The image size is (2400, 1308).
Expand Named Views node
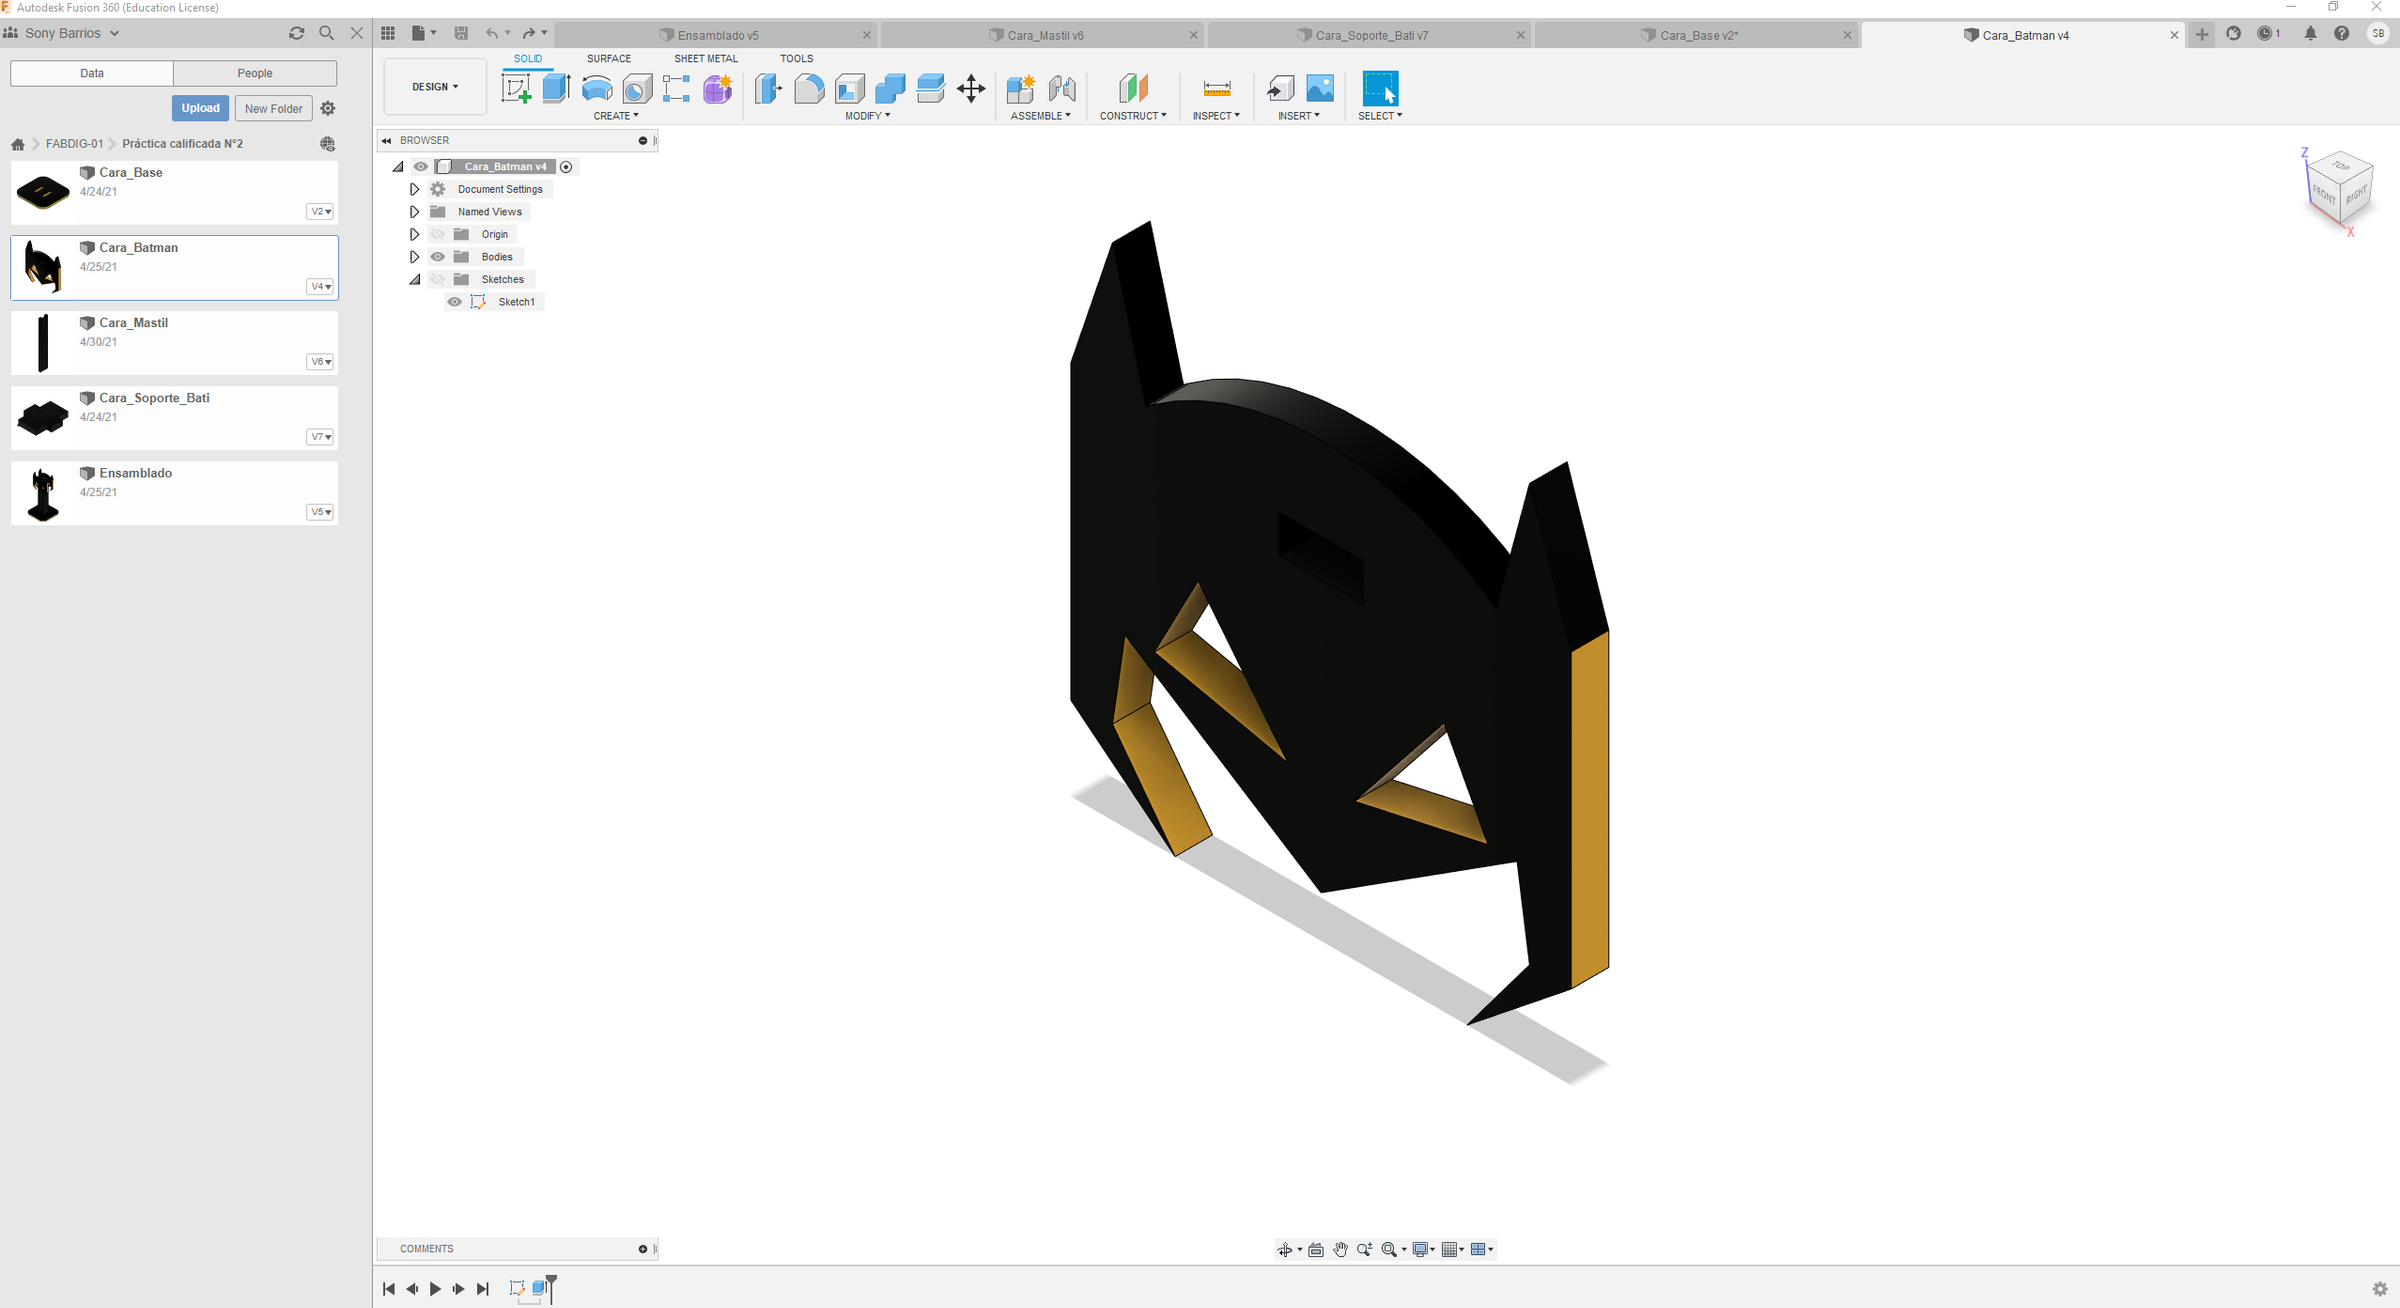pyautogui.click(x=414, y=212)
